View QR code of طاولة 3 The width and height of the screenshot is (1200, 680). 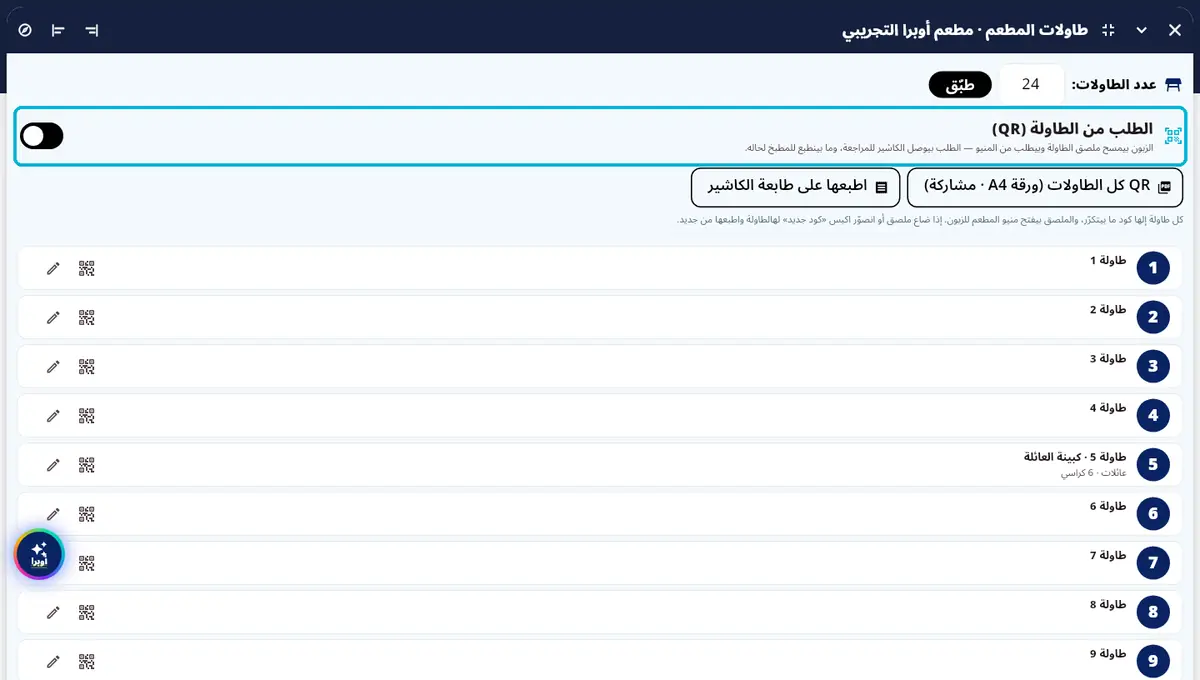pos(87,366)
